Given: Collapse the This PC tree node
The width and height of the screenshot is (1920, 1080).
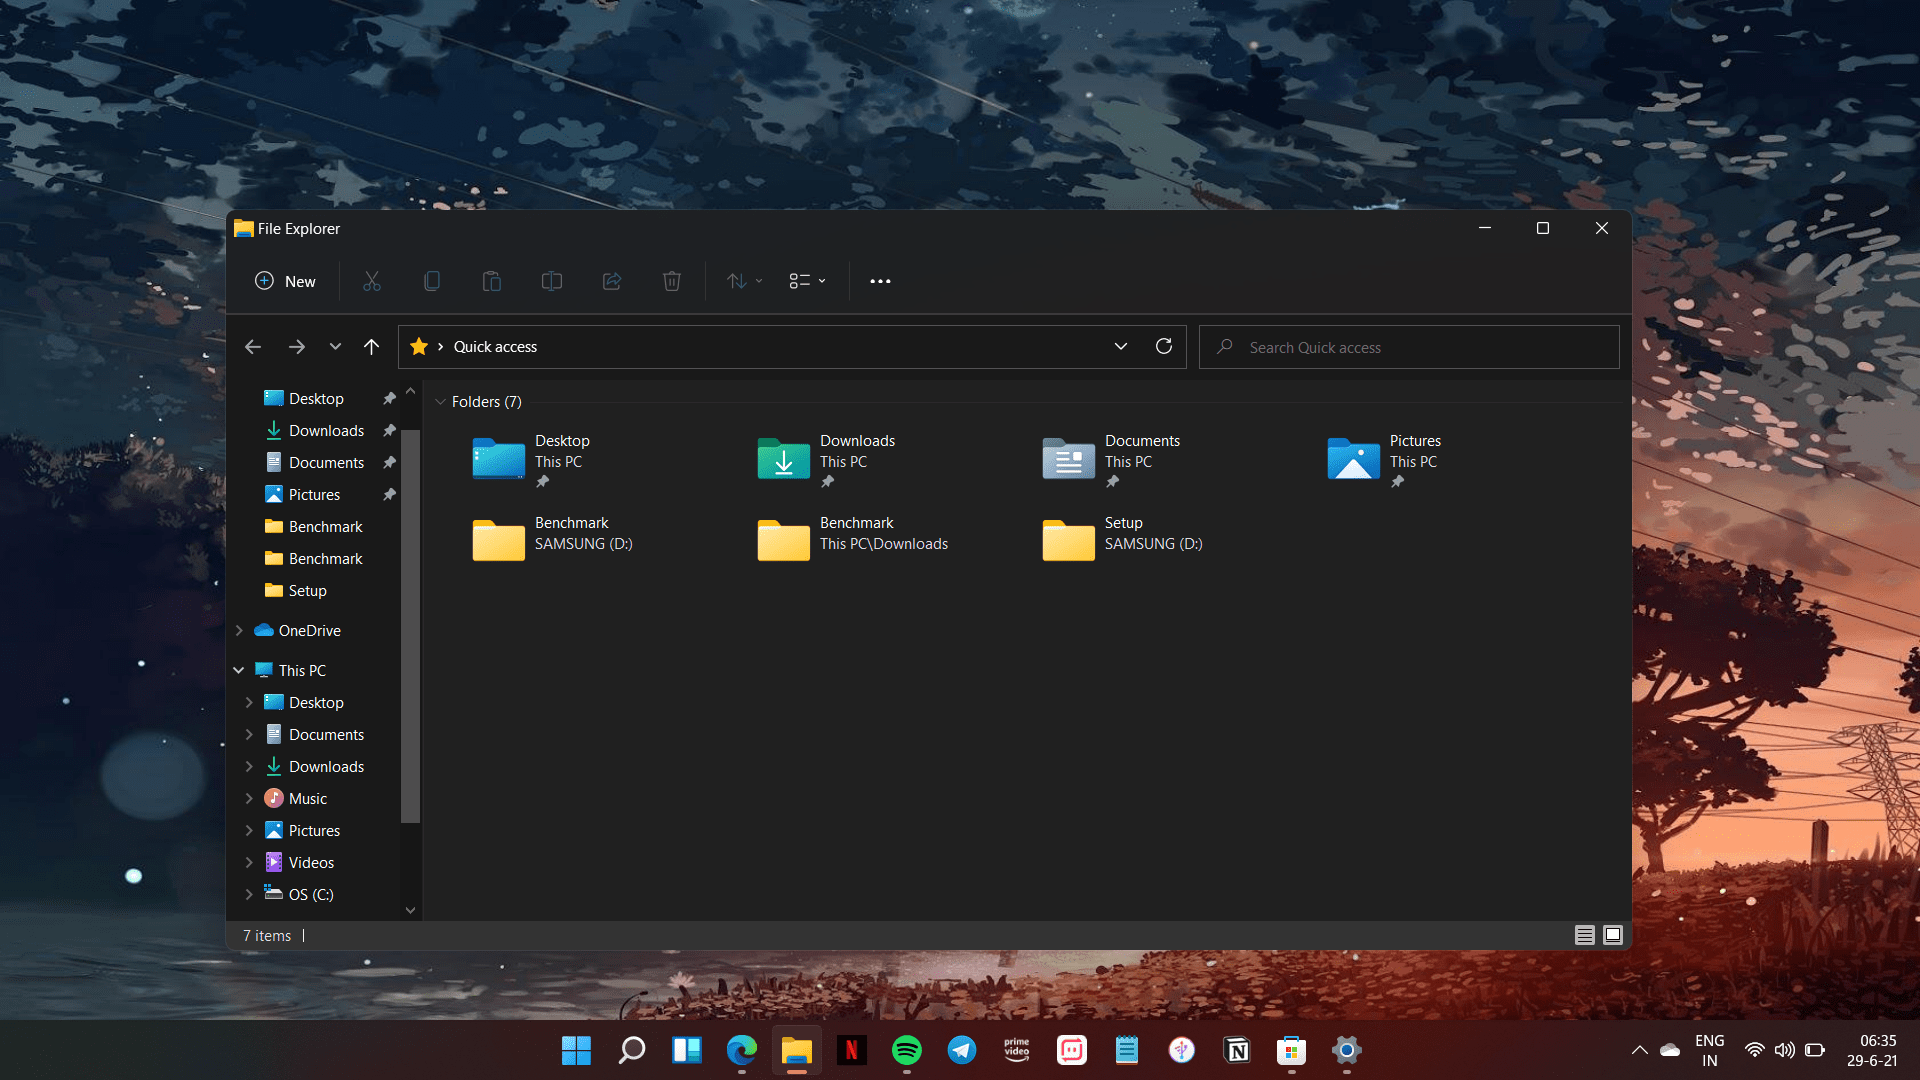Looking at the screenshot, I should click(x=239, y=670).
